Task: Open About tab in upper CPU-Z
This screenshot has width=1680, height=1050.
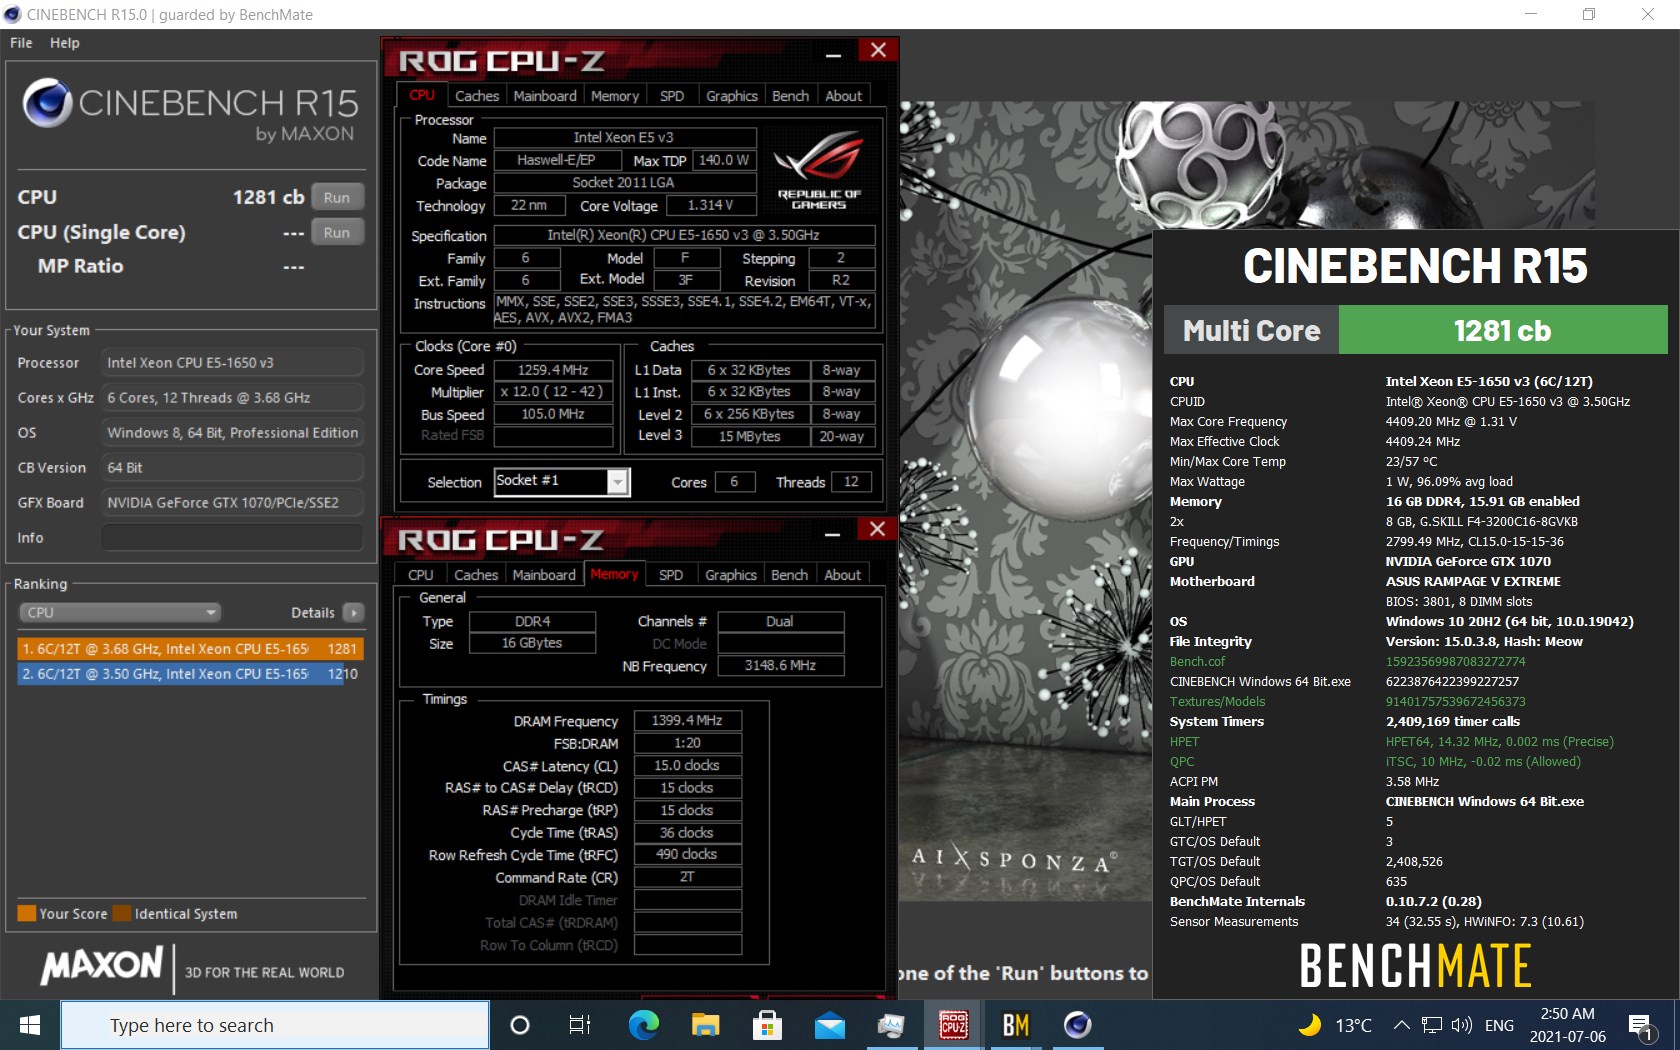Action: point(843,96)
